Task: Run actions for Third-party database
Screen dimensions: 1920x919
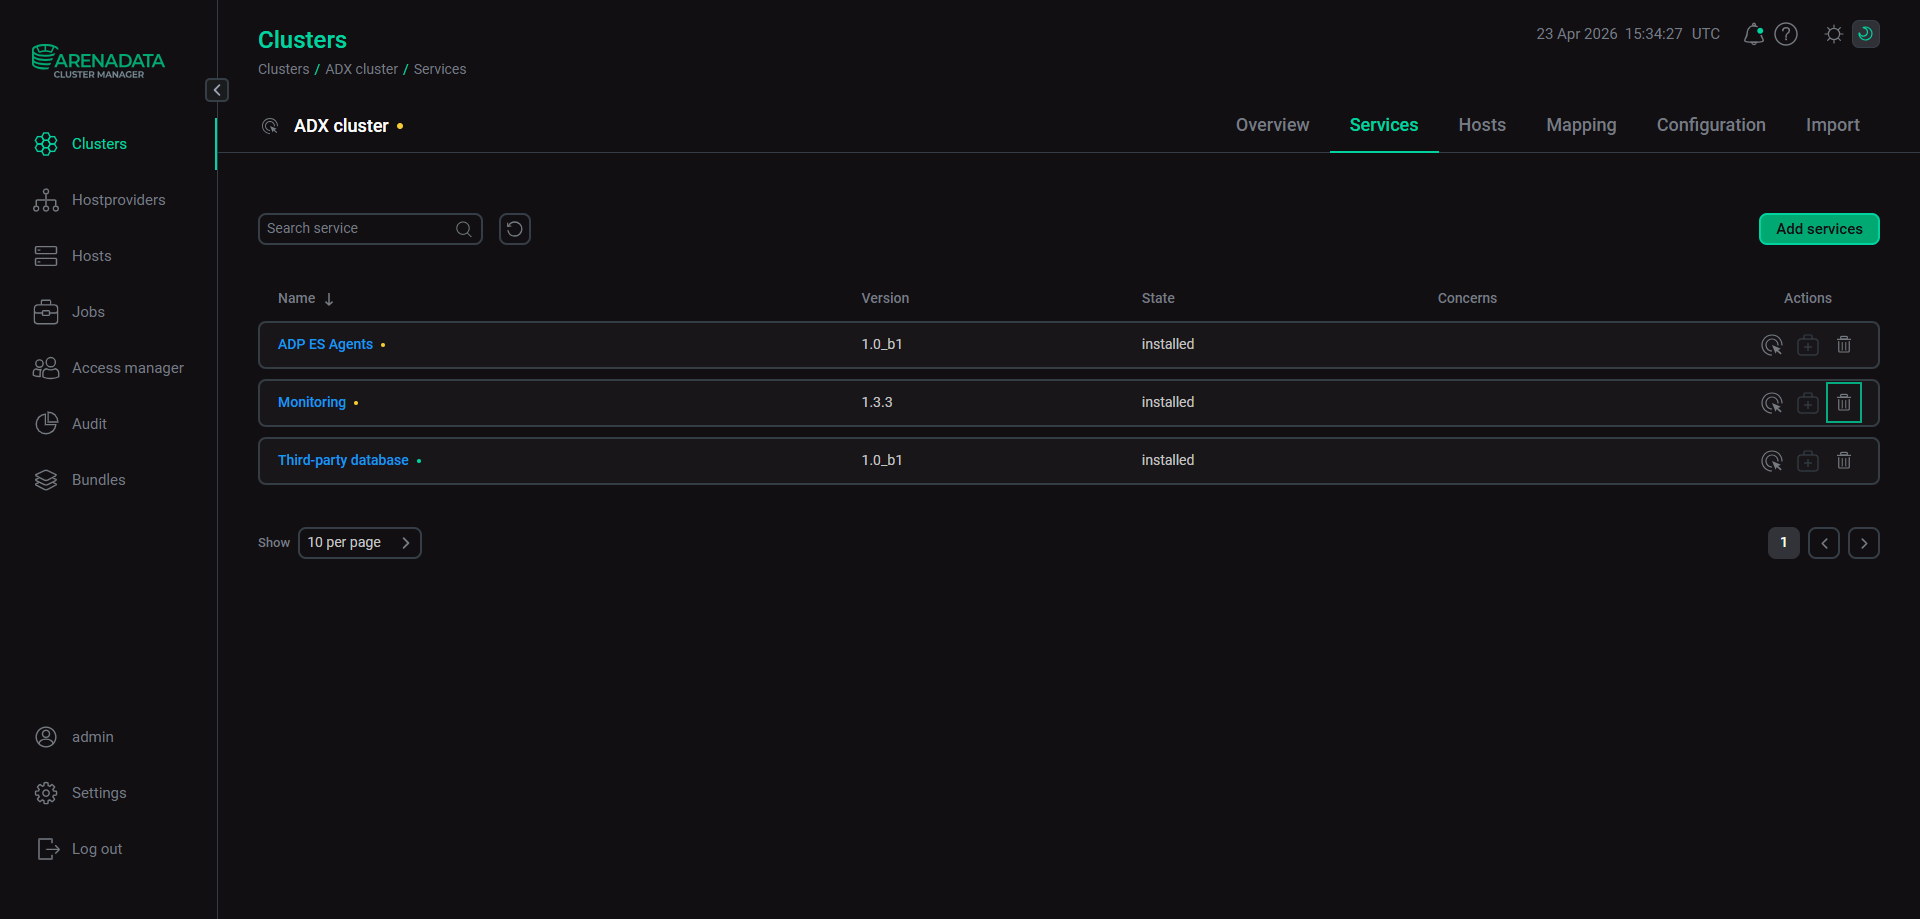Action: [x=1772, y=461]
